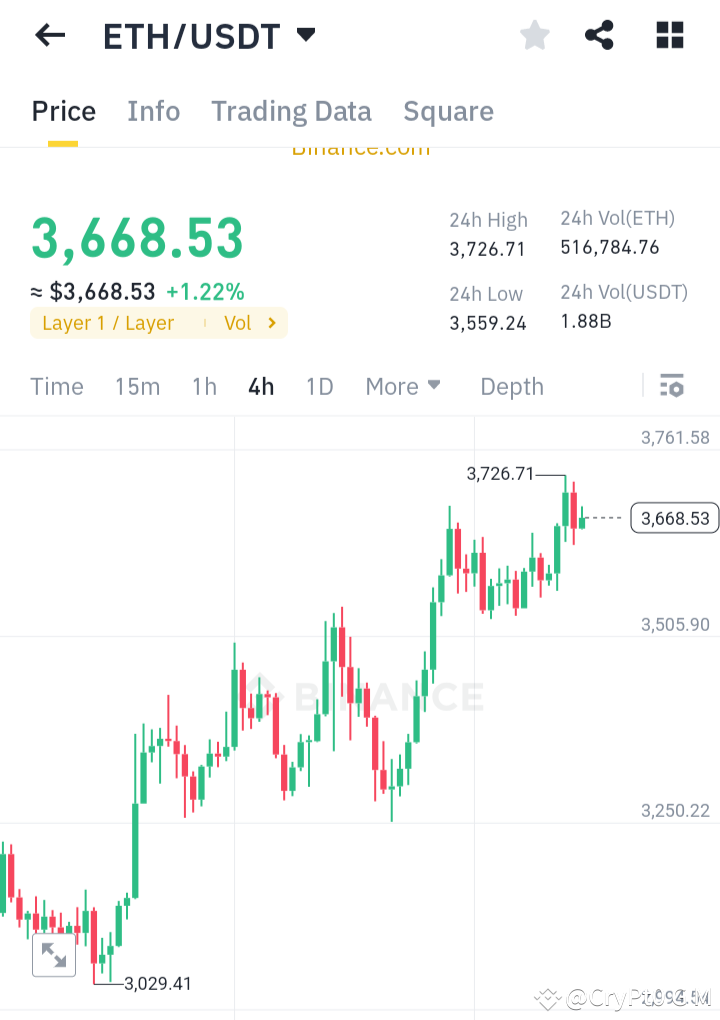Screen dimensions: 720x1020
Task: Tap the Time chart option
Action: pos(56,386)
